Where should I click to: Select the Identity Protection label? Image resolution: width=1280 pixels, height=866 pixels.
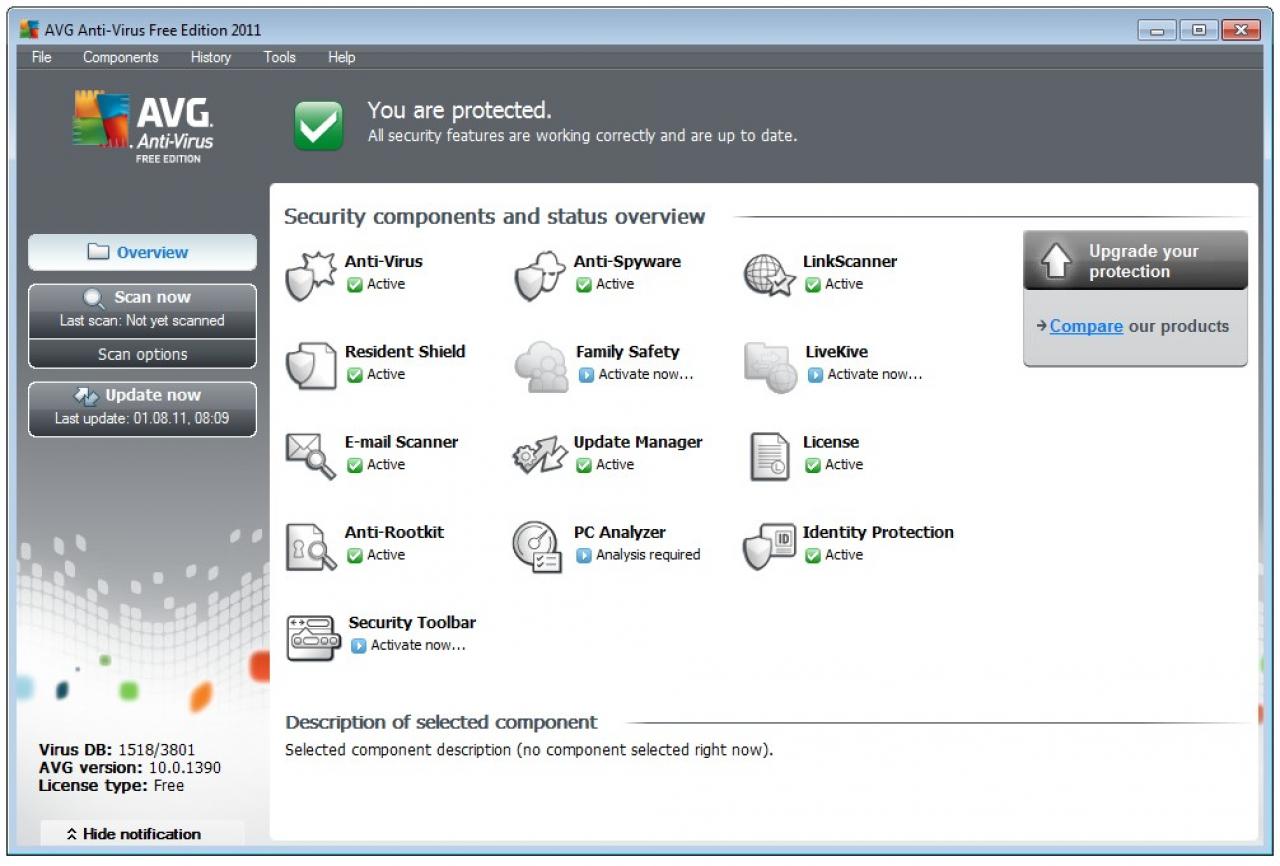pyautogui.click(x=878, y=532)
